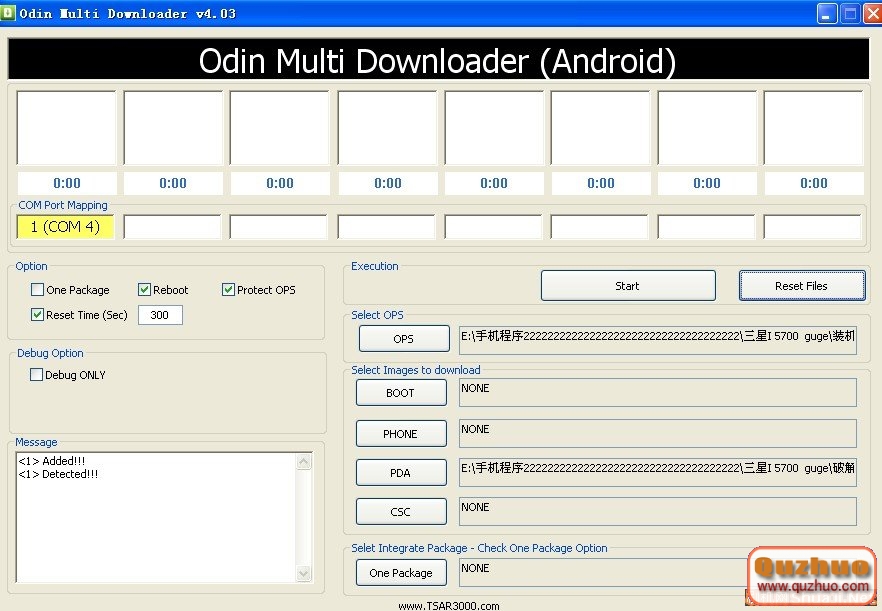Select a BOOT image file
Image resolution: width=882 pixels, height=611 pixels.
[x=401, y=393]
